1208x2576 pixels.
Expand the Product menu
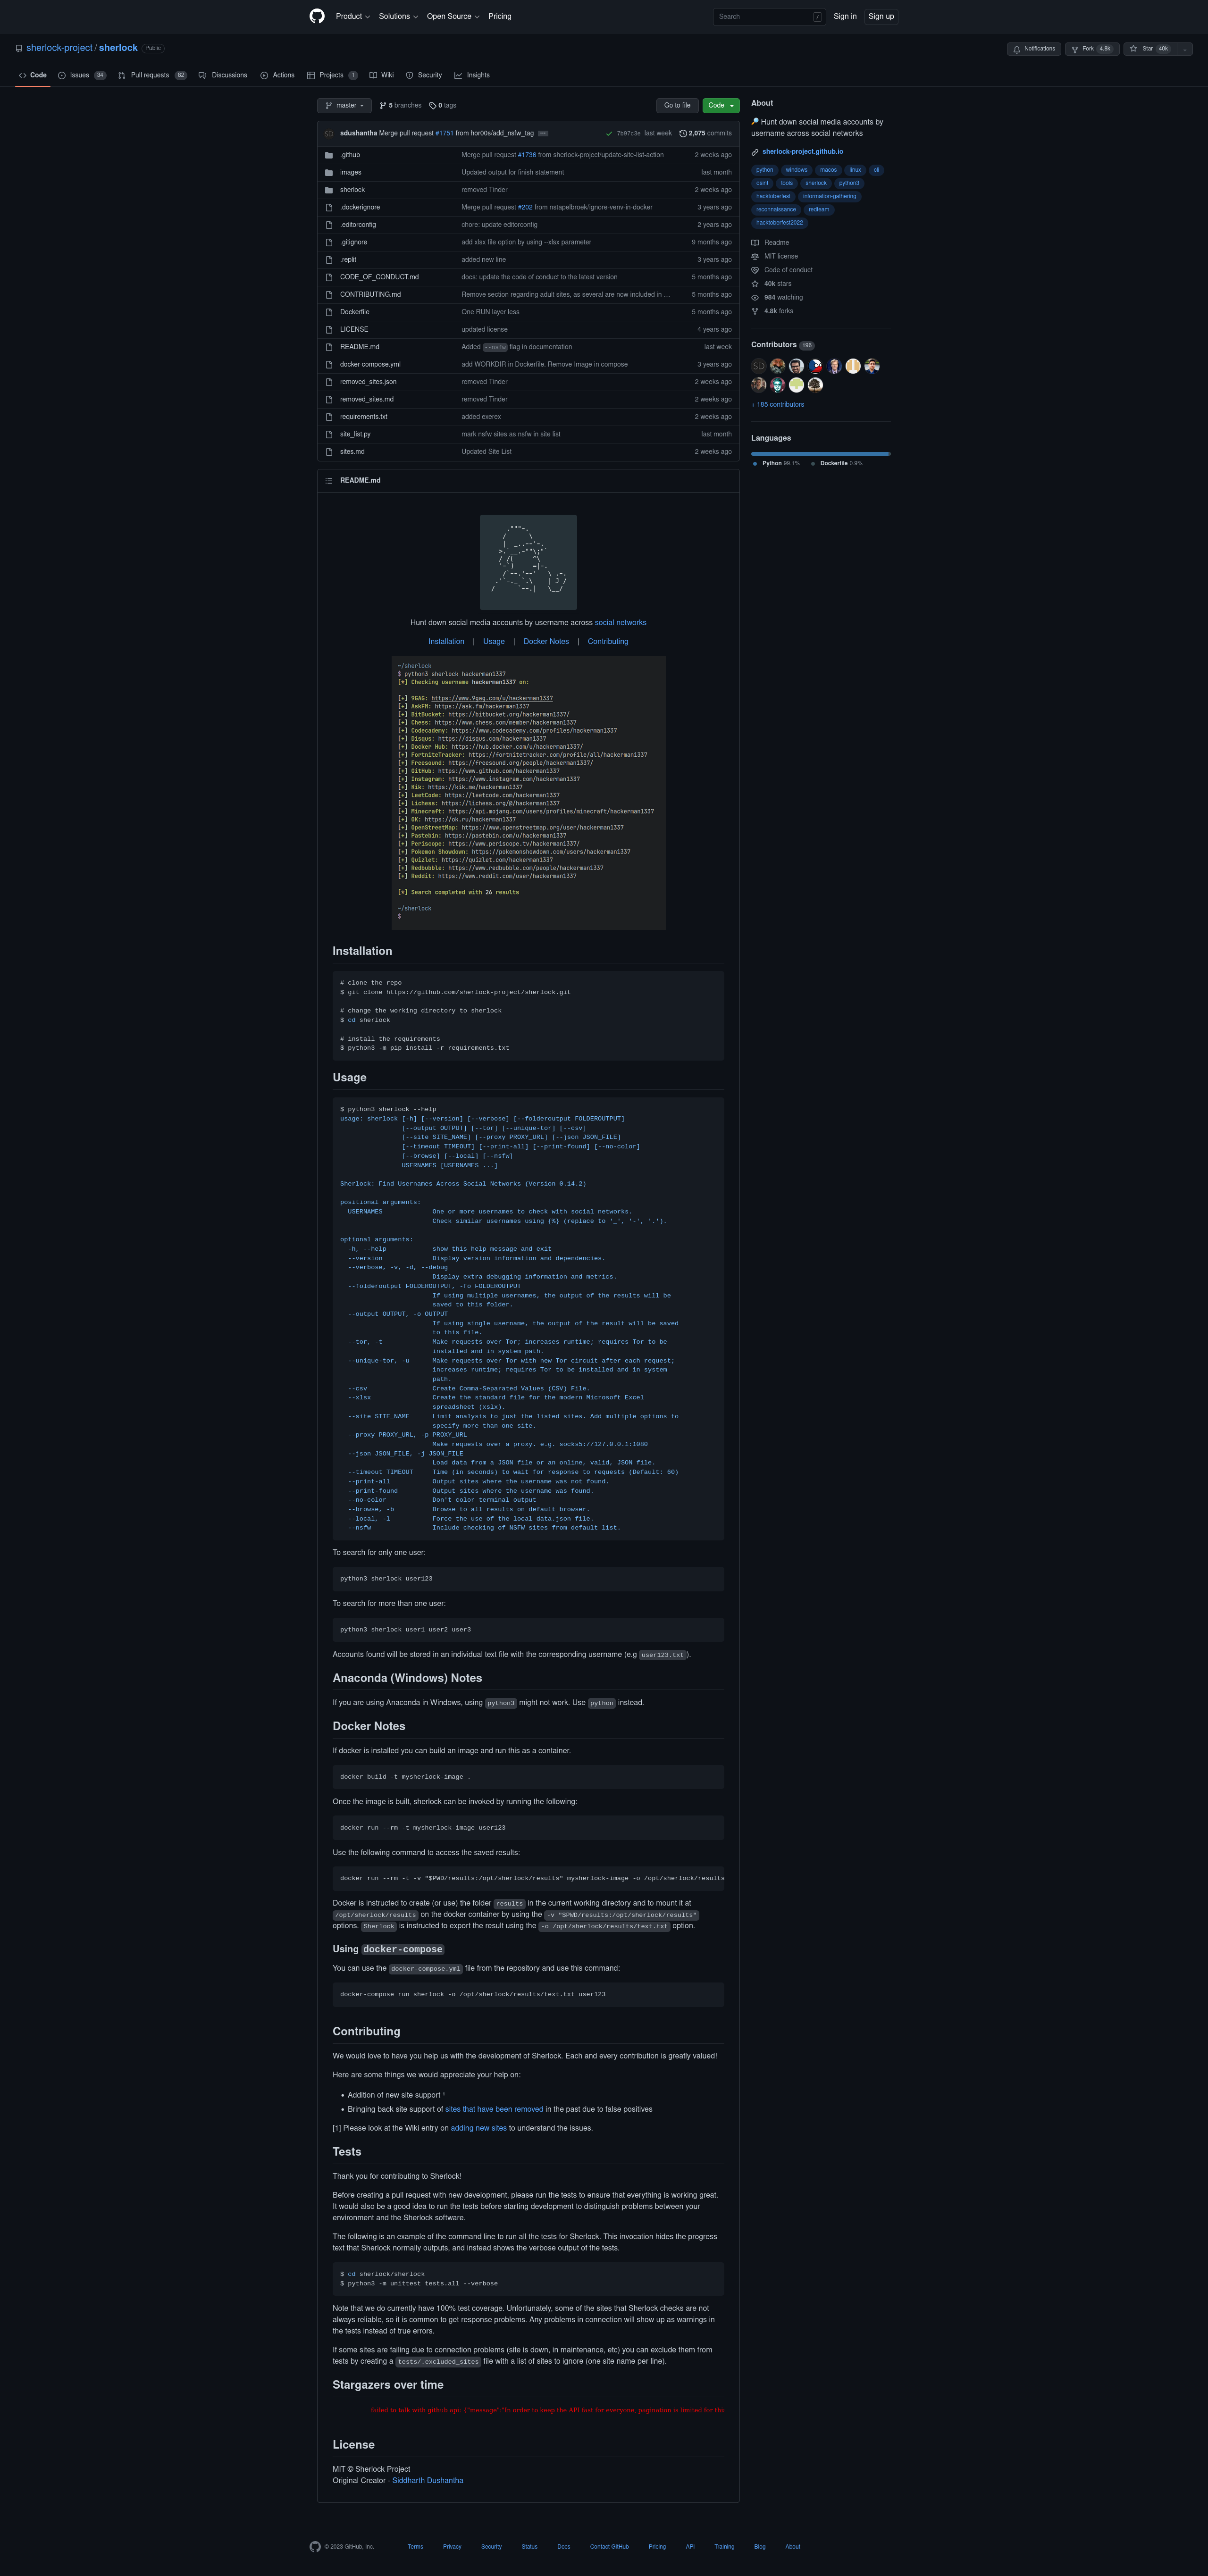353,16
